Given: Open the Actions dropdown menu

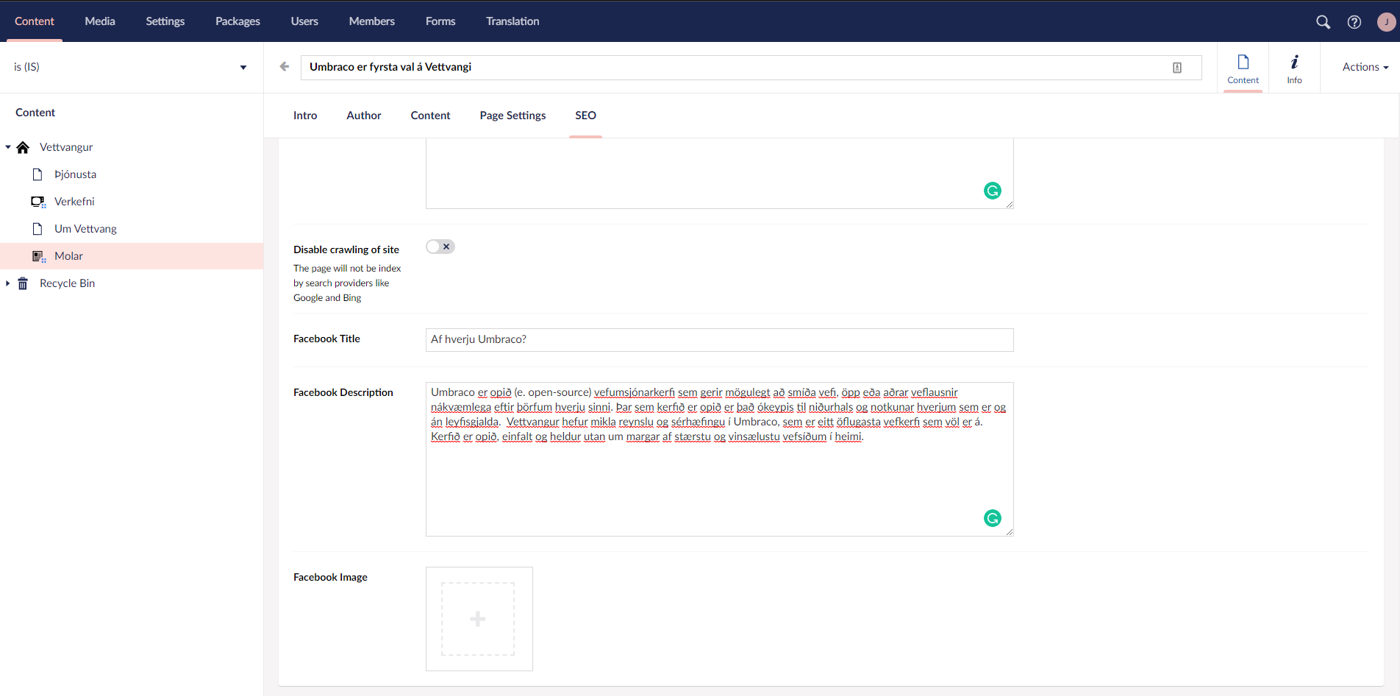Looking at the screenshot, I should [1365, 67].
